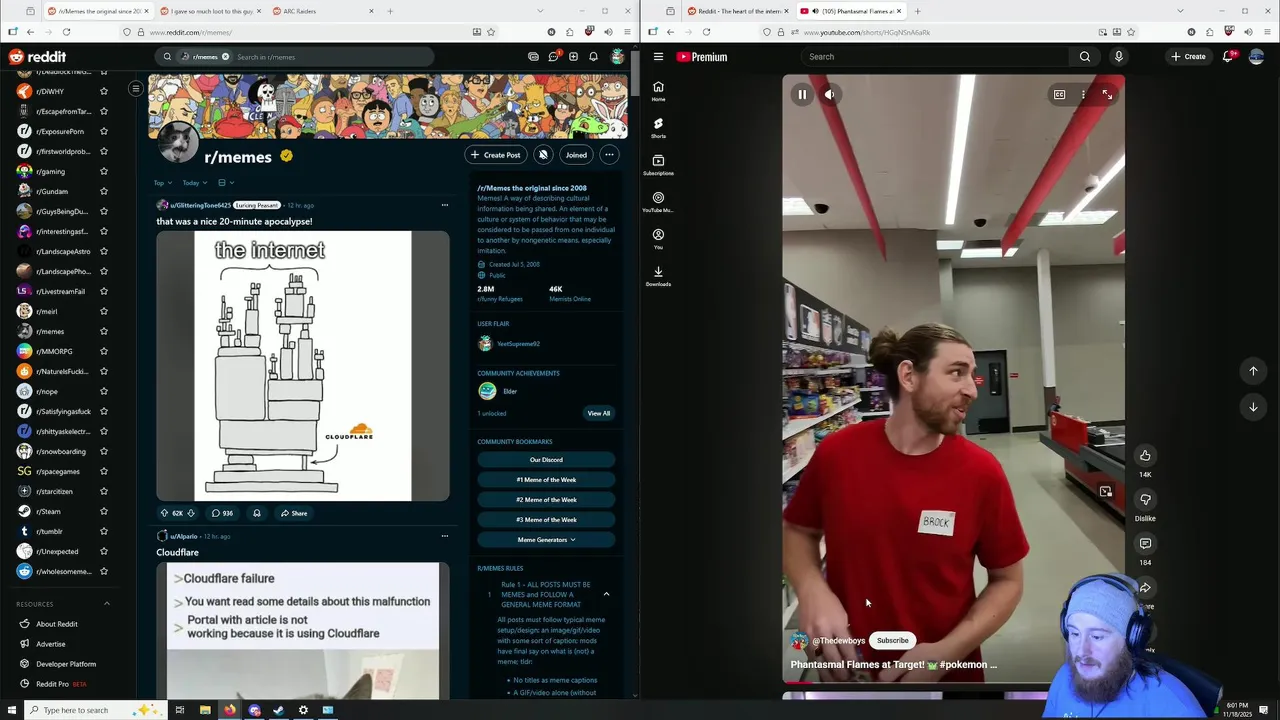Image resolution: width=1280 pixels, height=720 pixels.
Task: Like the YouTube Short
Action: 1145,456
